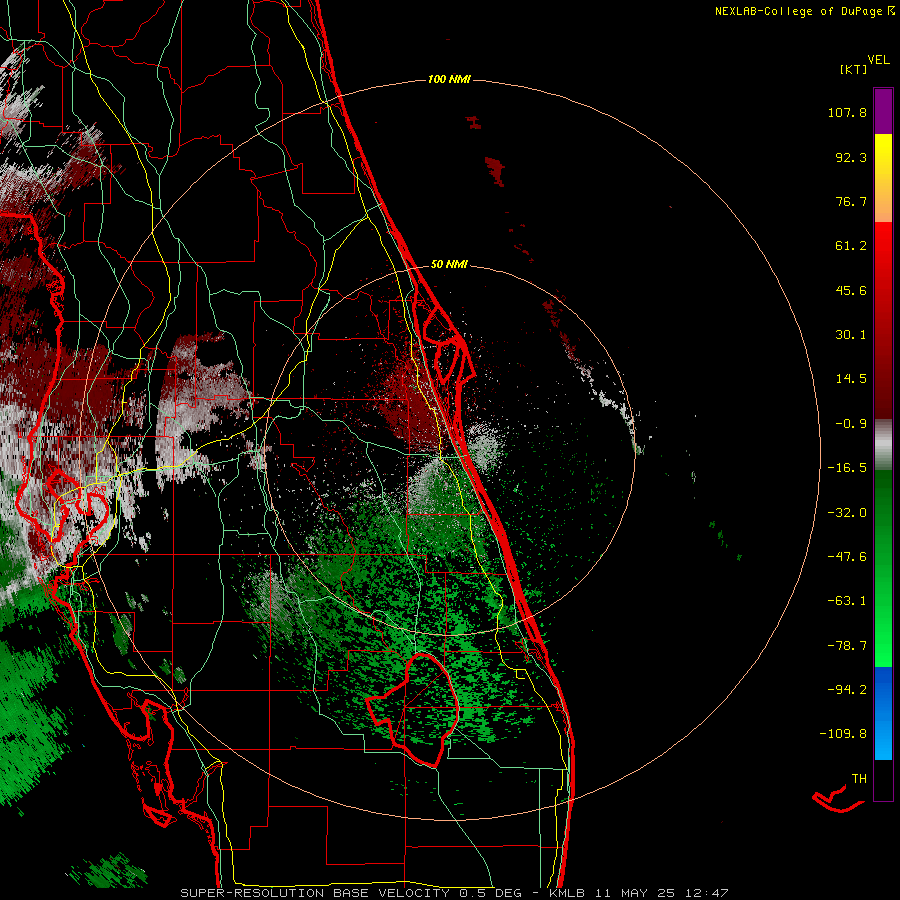Click the 12:47 timestamp in caption
Image resolution: width=900 pixels, height=900 pixels.
click(707, 893)
